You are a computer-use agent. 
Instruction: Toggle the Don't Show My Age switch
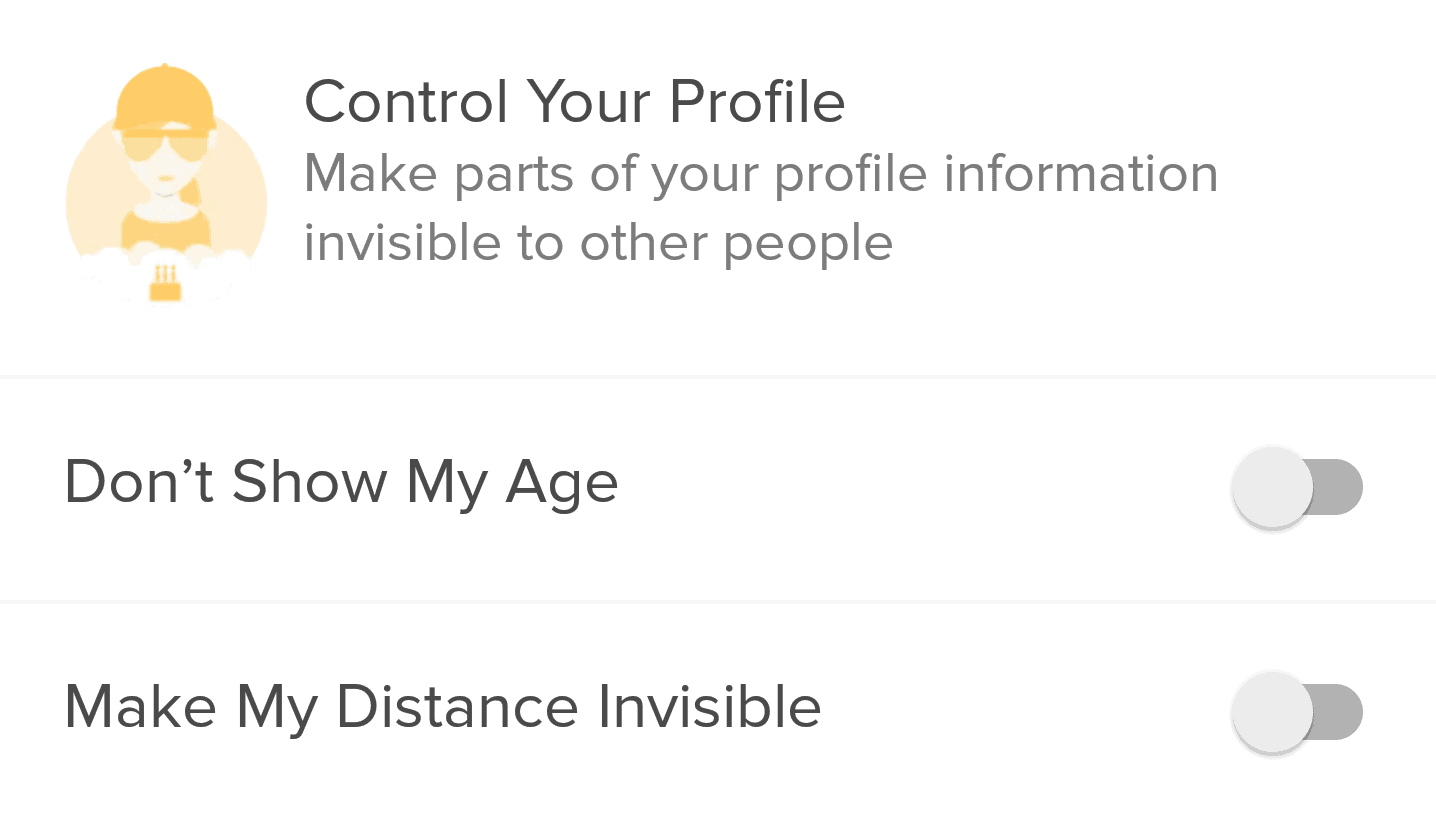1297,488
